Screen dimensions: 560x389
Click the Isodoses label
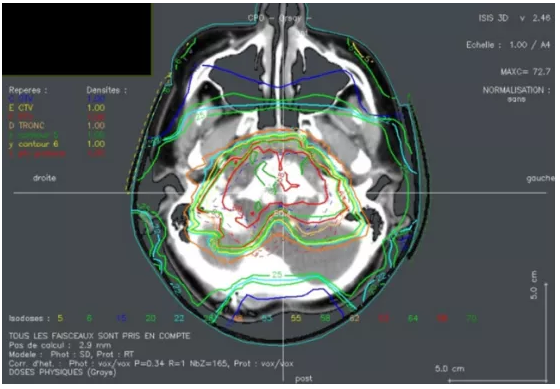[x=26, y=318]
